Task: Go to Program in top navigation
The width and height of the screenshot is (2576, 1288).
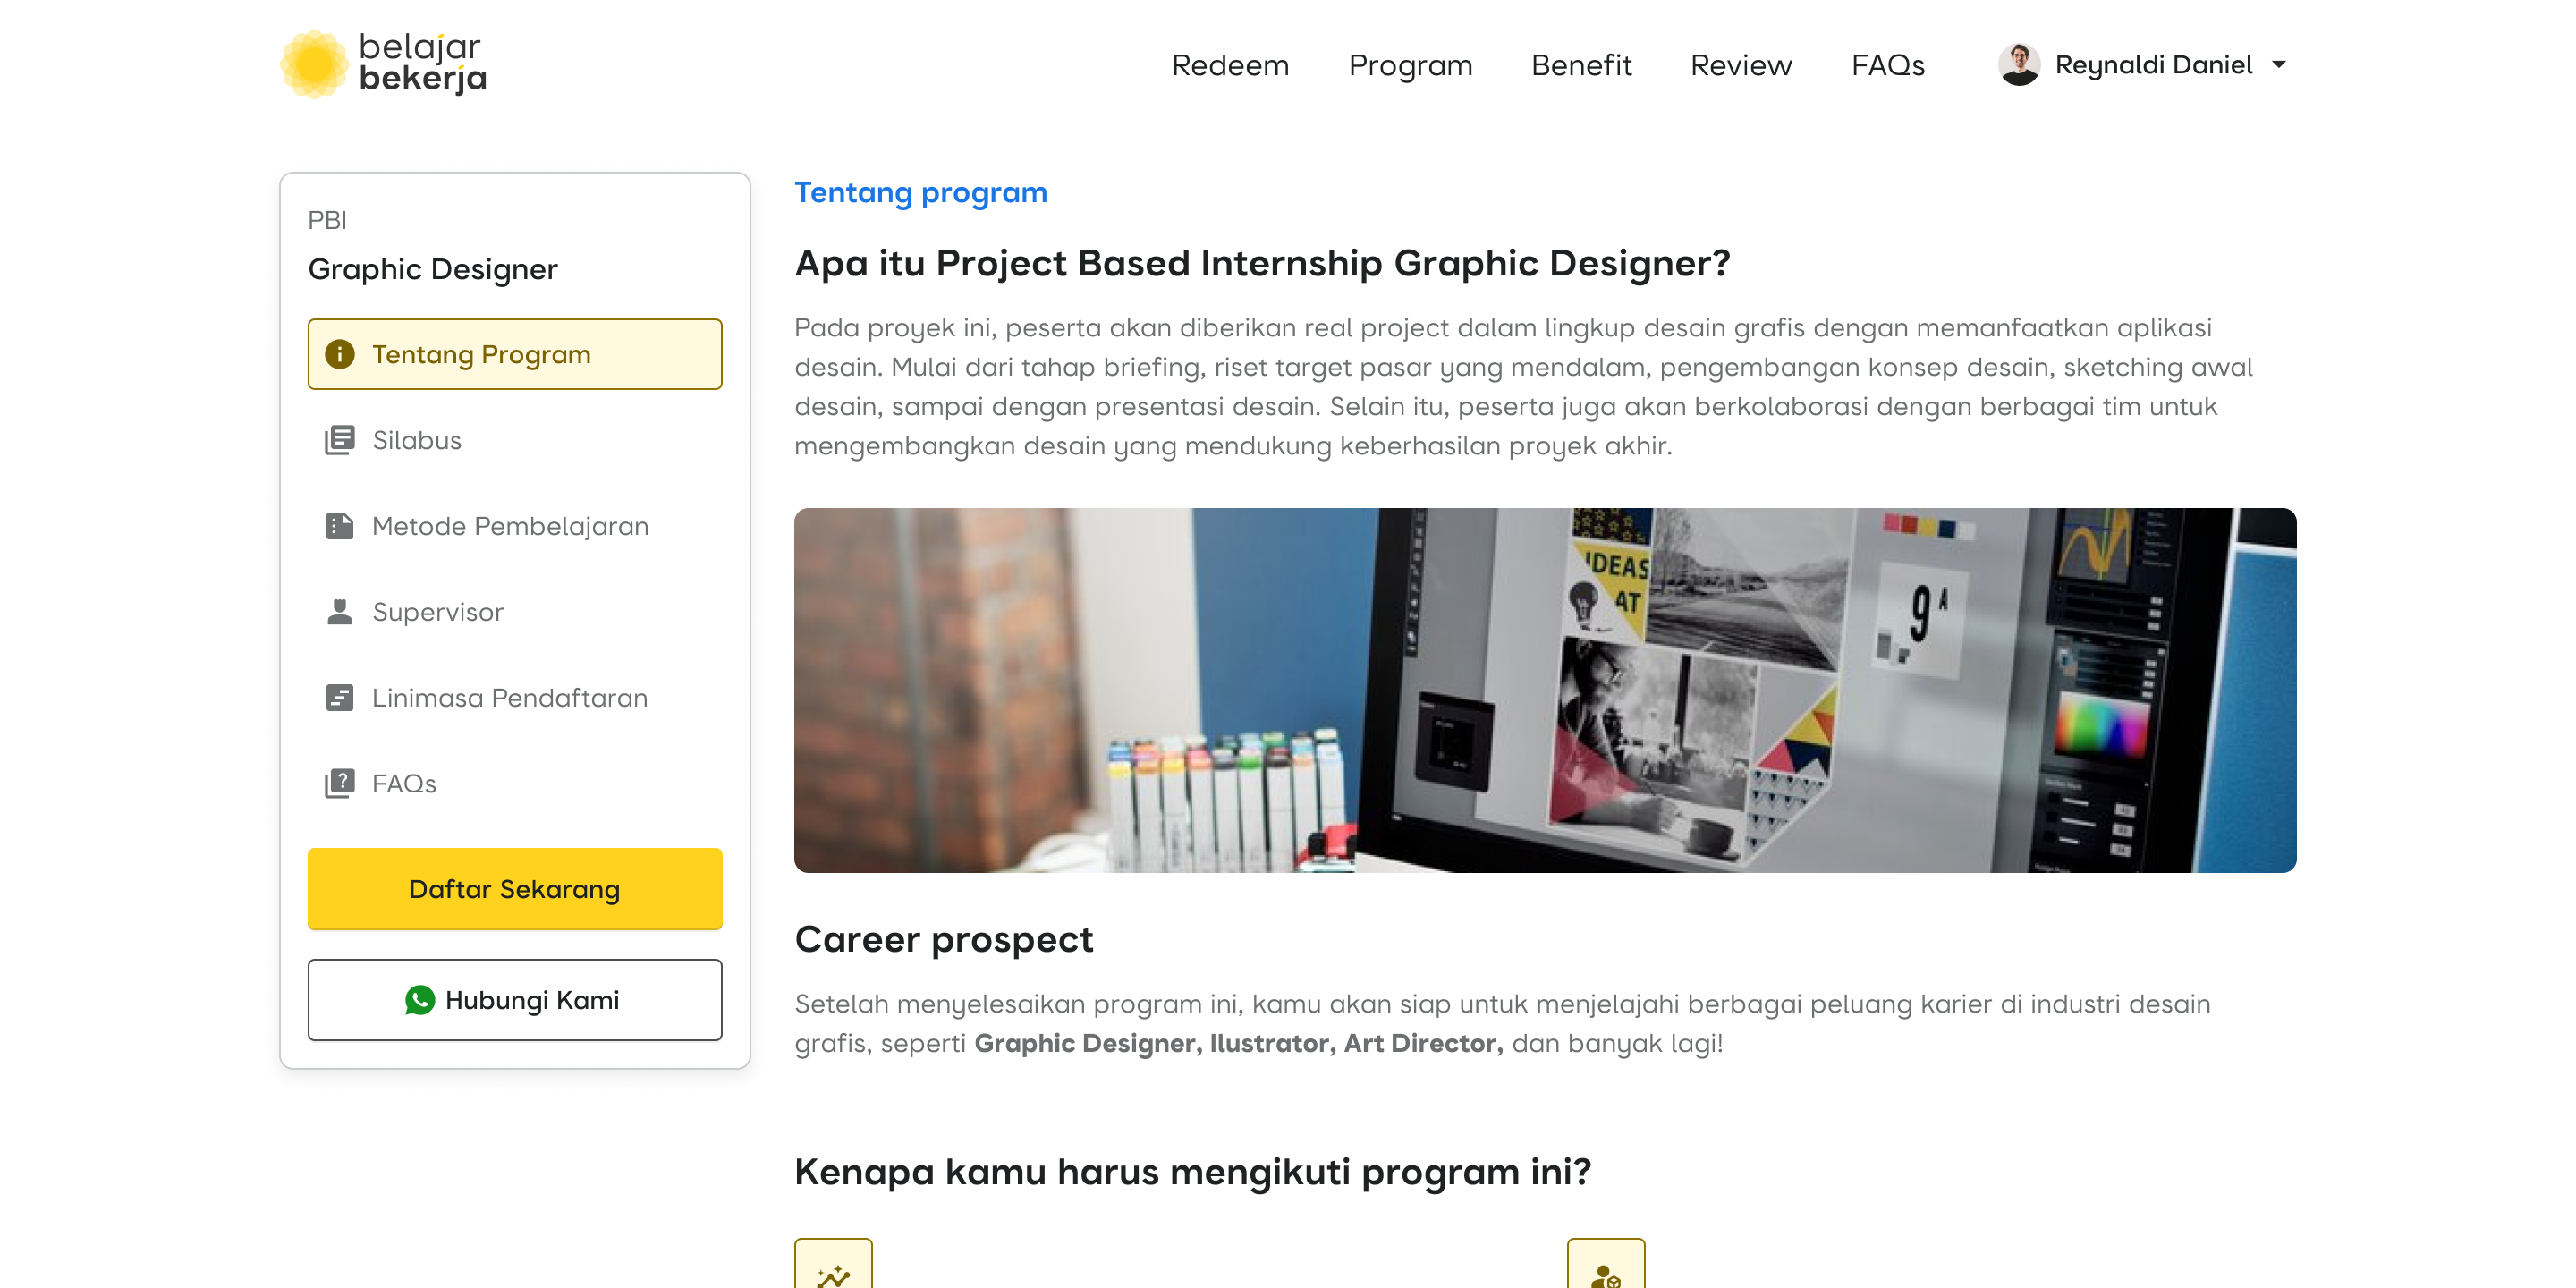Action: click(x=1410, y=65)
